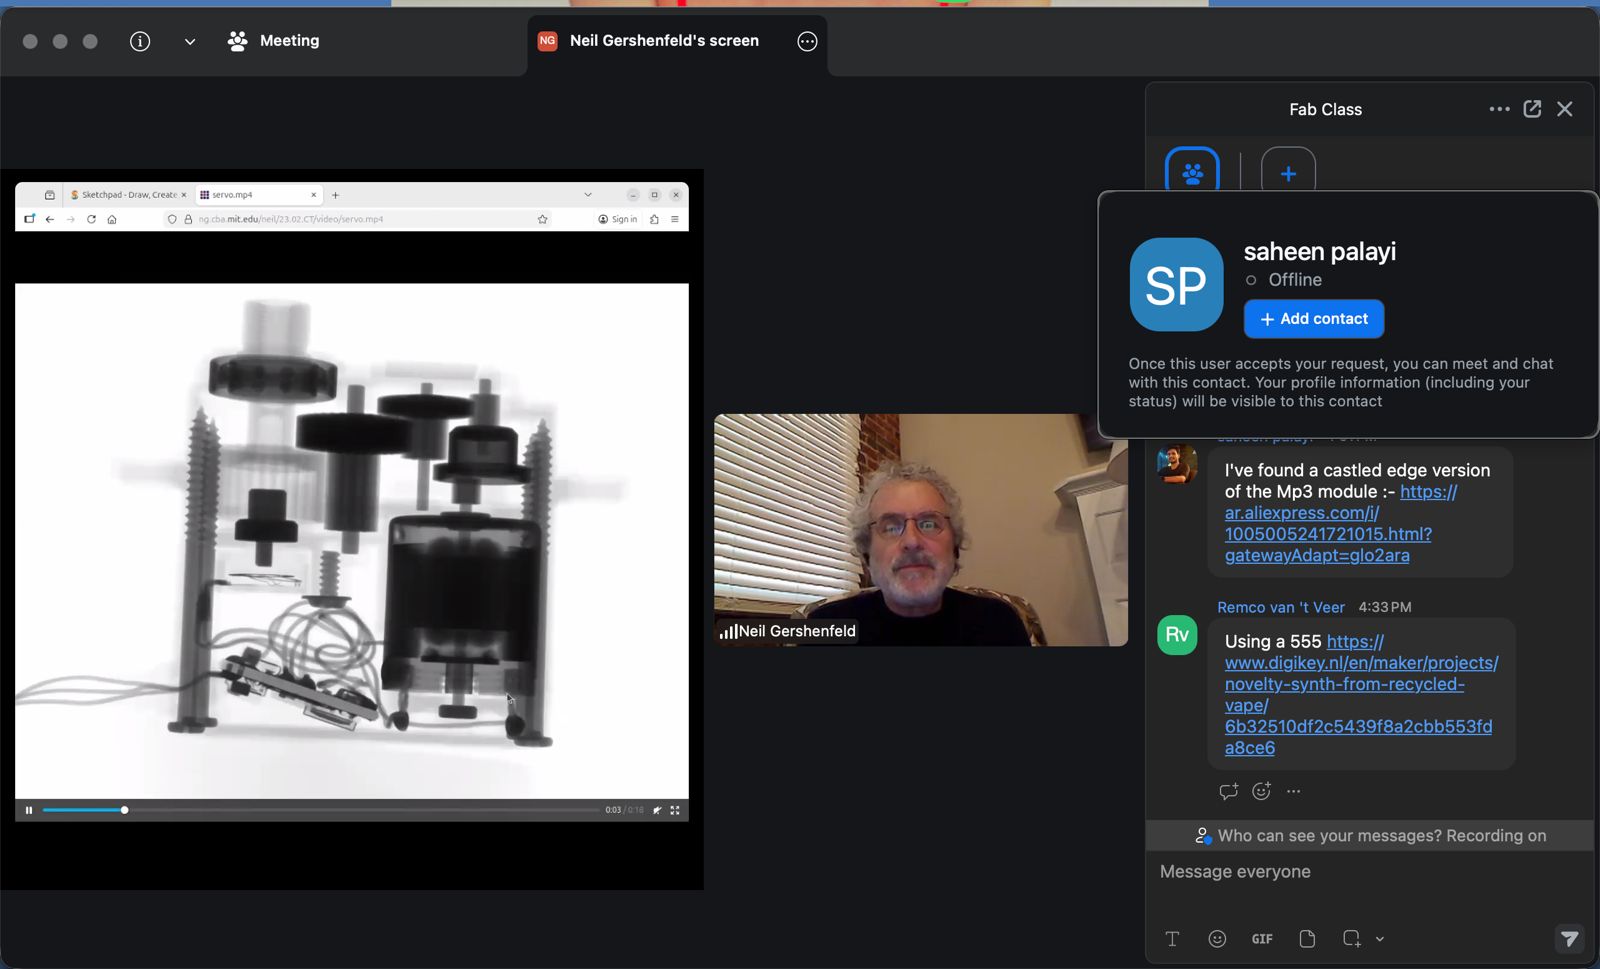The height and width of the screenshot is (969, 1600).
Task: Switch to the Meeting tab
Action: (x=273, y=41)
